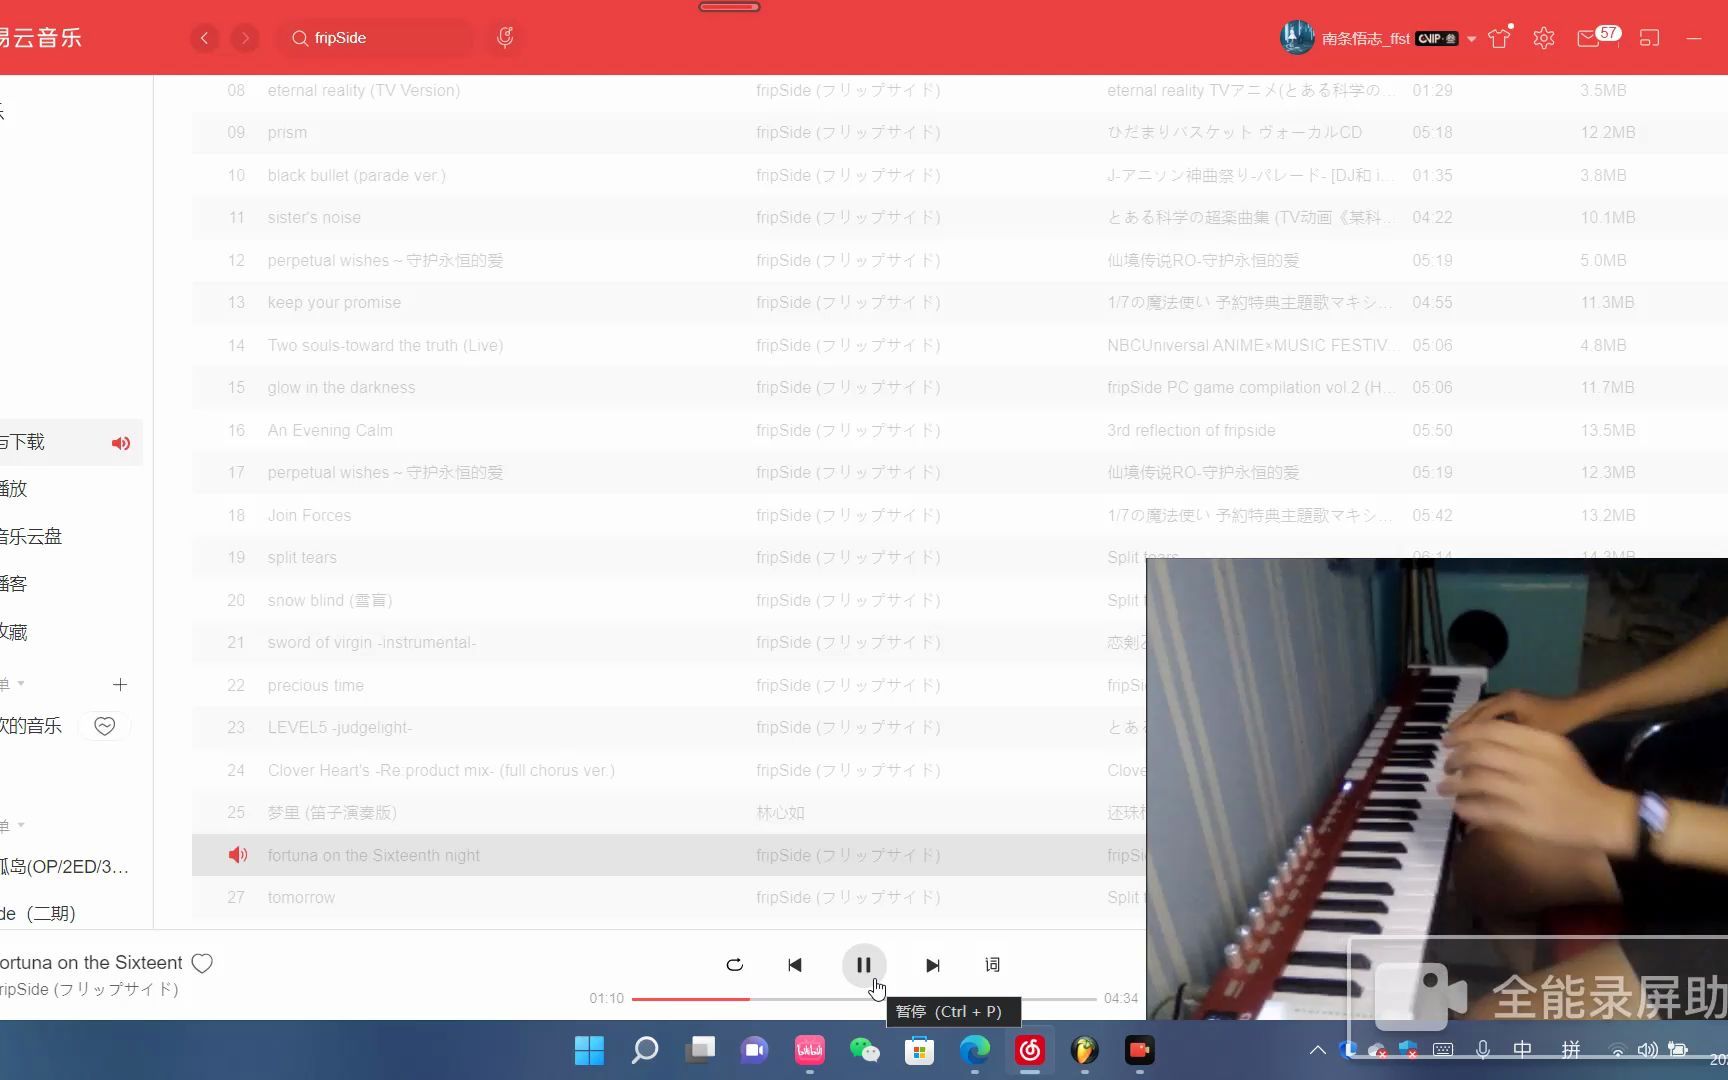Open bilibili app on the taskbar

click(x=809, y=1050)
